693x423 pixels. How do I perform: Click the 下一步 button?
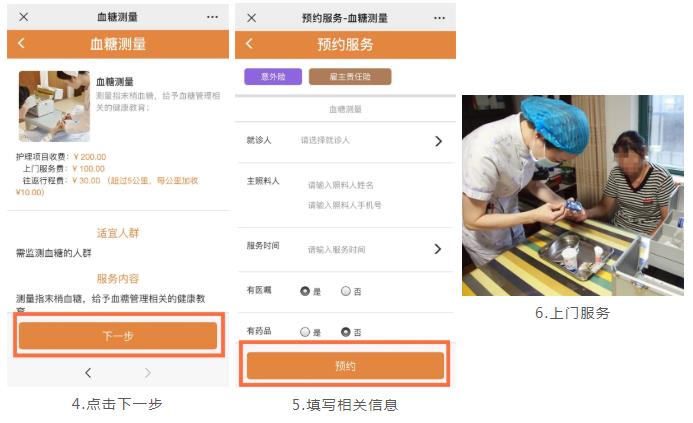click(118, 335)
